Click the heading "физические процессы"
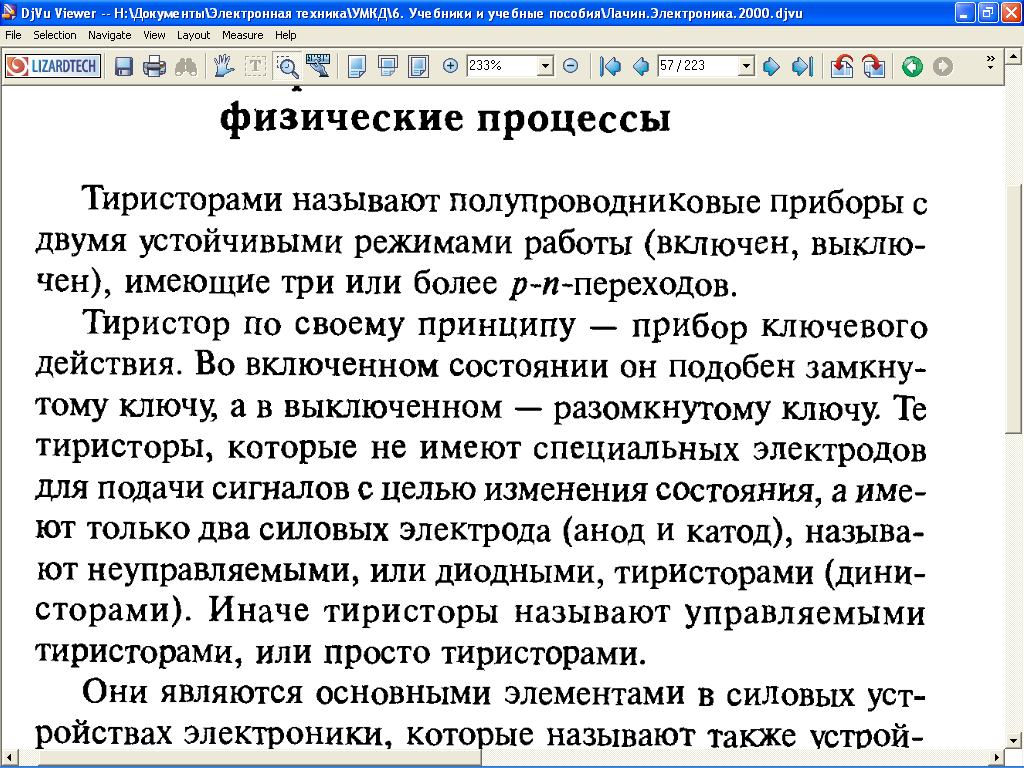The image size is (1024, 768). click(445, 119)
